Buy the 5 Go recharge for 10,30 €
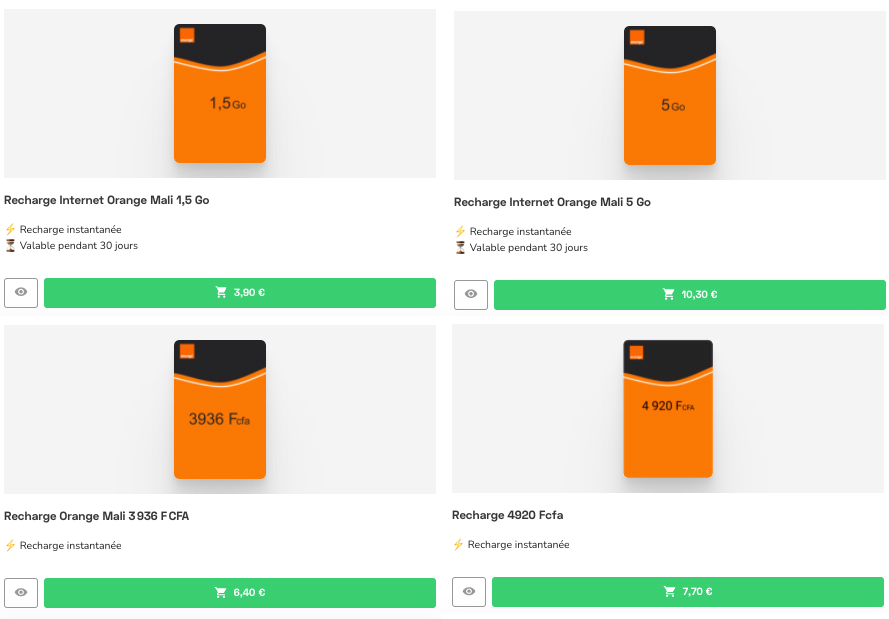This screenshot has height=619, width=889. tap(689, 294)
